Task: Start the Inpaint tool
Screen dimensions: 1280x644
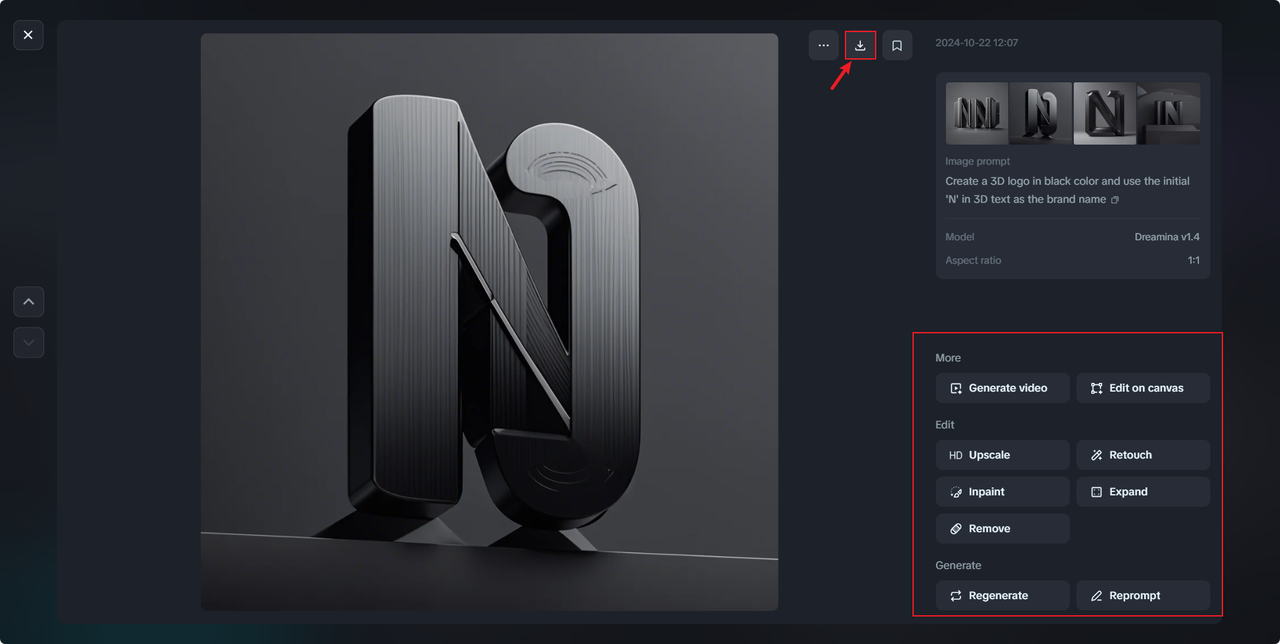Action: point(1003,492)
